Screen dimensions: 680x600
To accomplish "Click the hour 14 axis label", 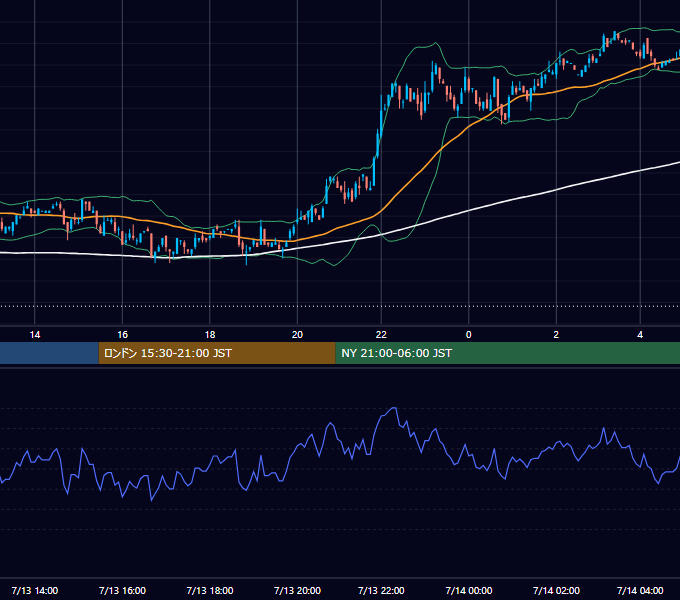I will (x=35, y=334).
